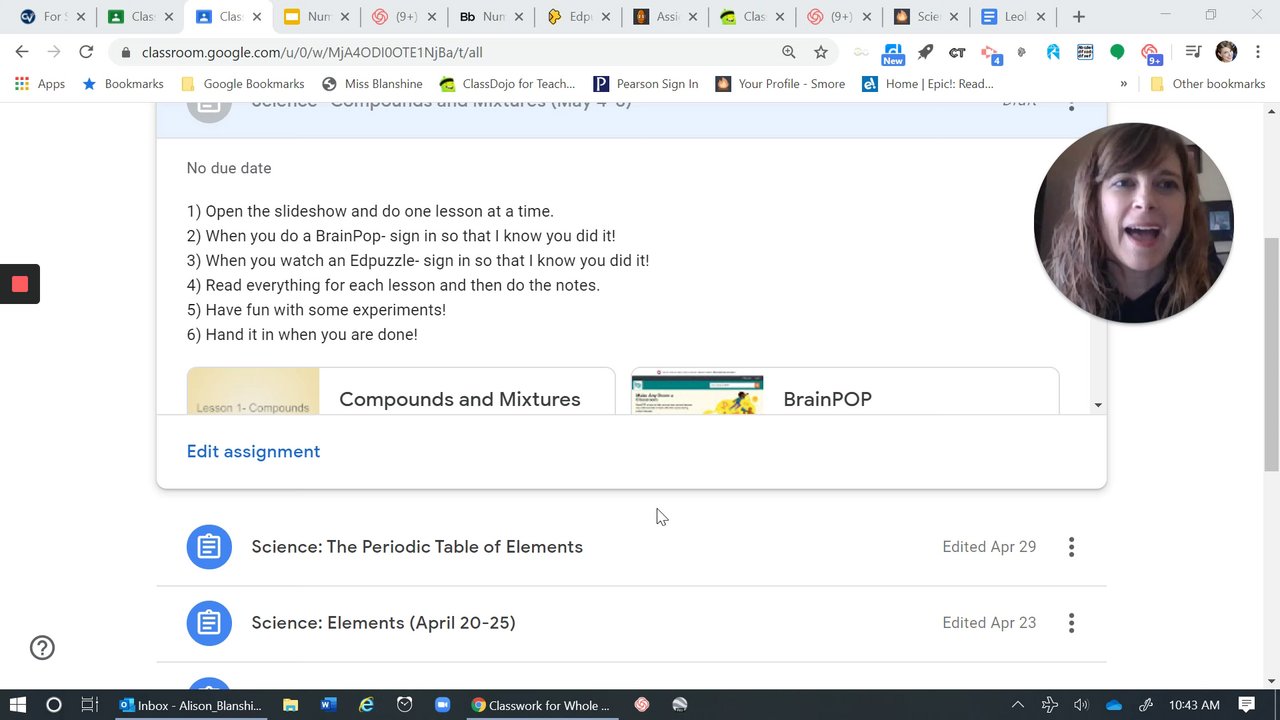The width and height of the screenshot is (1280, 720).
Task: Click the zoom magnifier icon in address bar
Action: pos(789,52)
